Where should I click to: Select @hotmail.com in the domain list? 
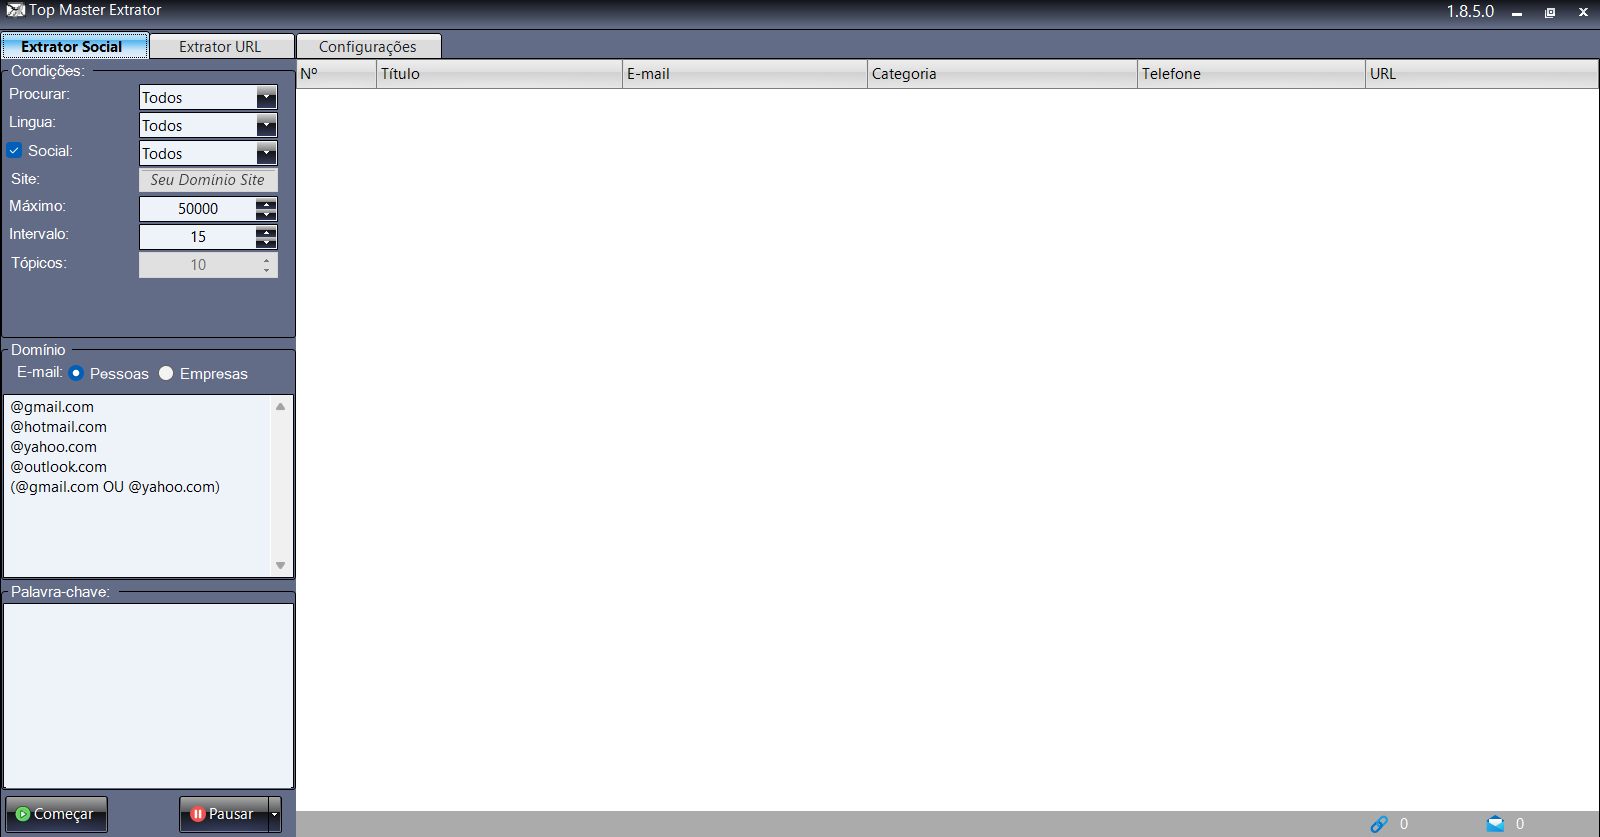click(x=58, y=427)
